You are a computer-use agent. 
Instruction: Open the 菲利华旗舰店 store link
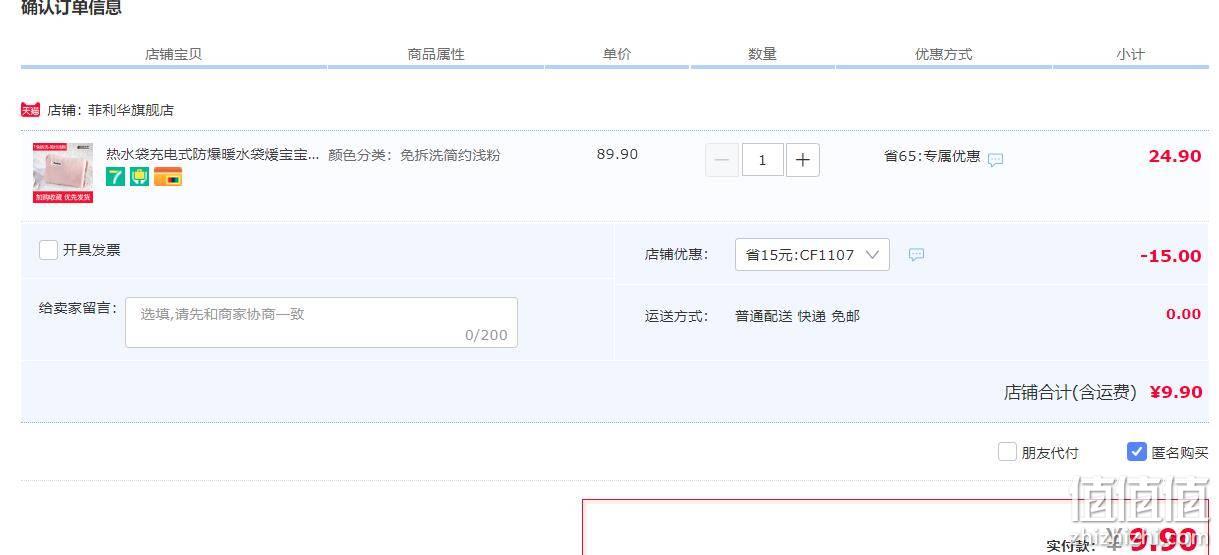pos(131,110)
